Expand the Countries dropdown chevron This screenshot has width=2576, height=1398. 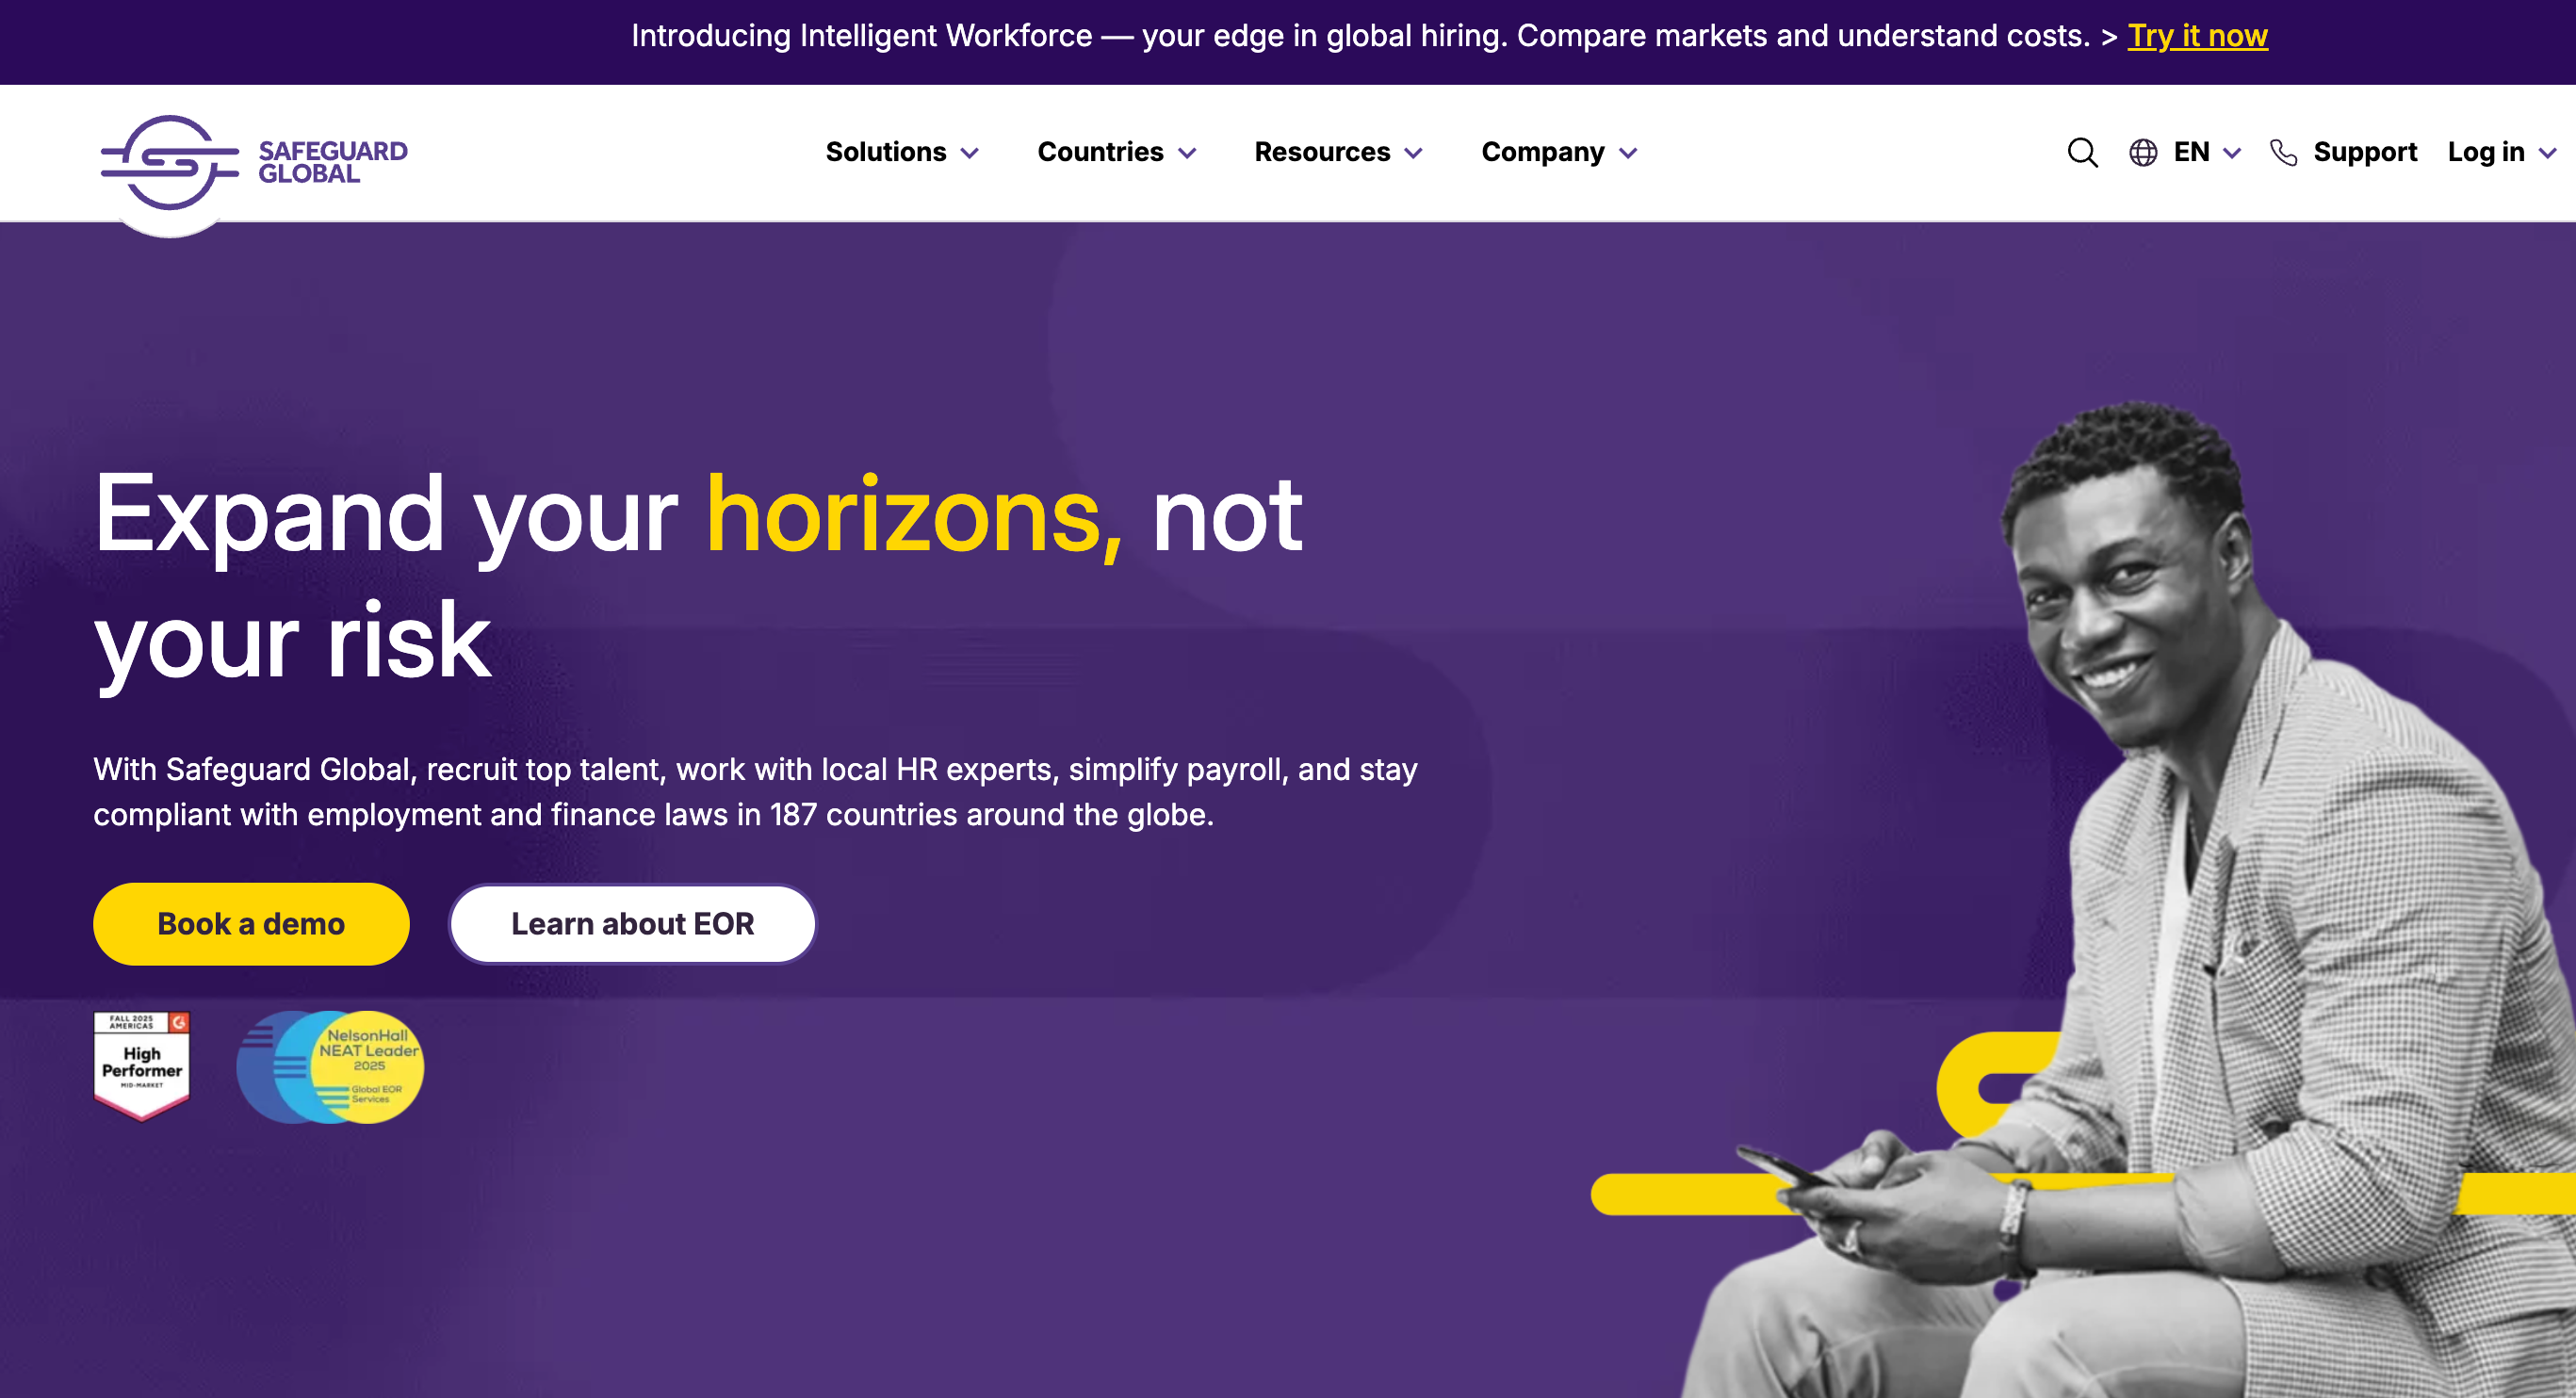click(1187, 154)
